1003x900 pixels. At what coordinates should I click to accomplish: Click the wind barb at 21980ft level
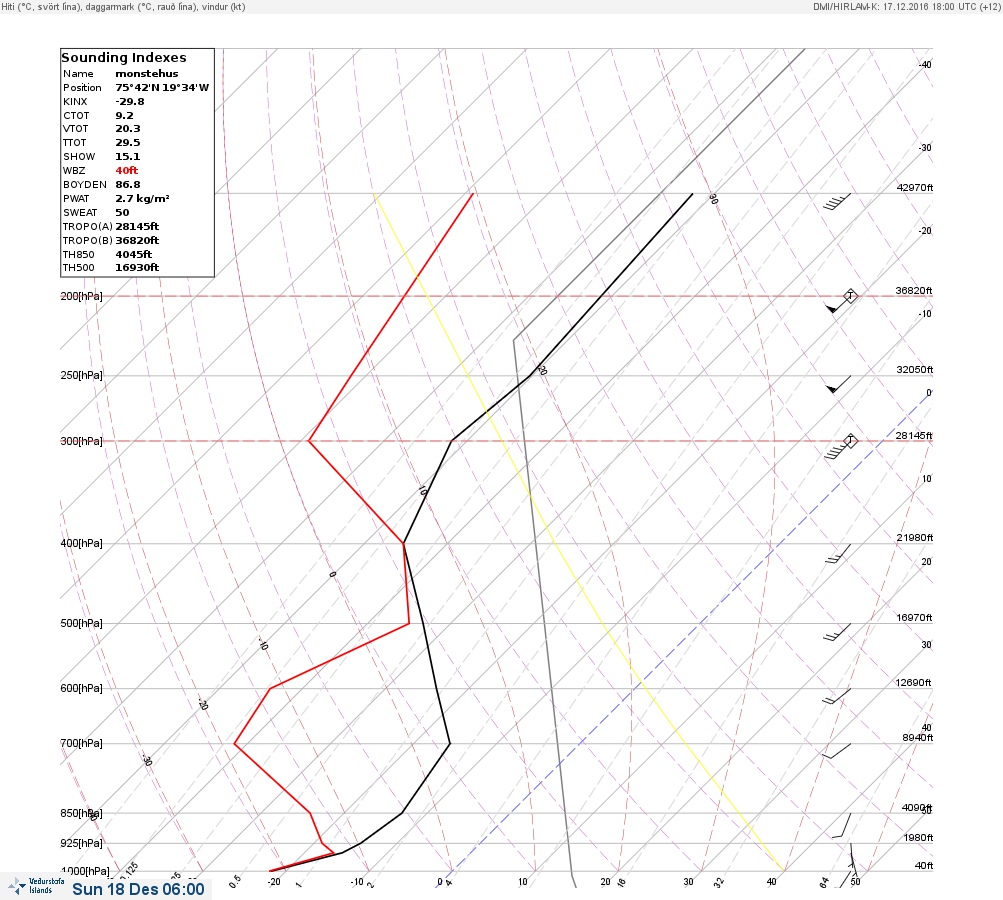tap(838, 553)
